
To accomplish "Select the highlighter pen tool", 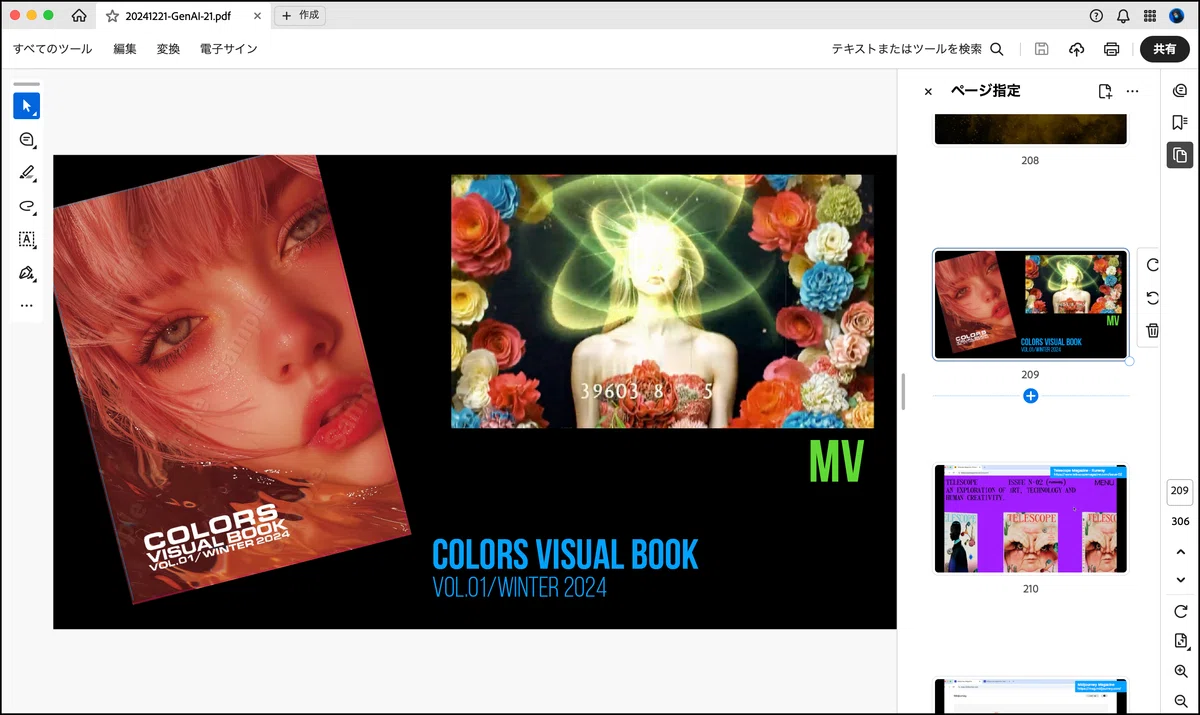I will click(27, 173).
